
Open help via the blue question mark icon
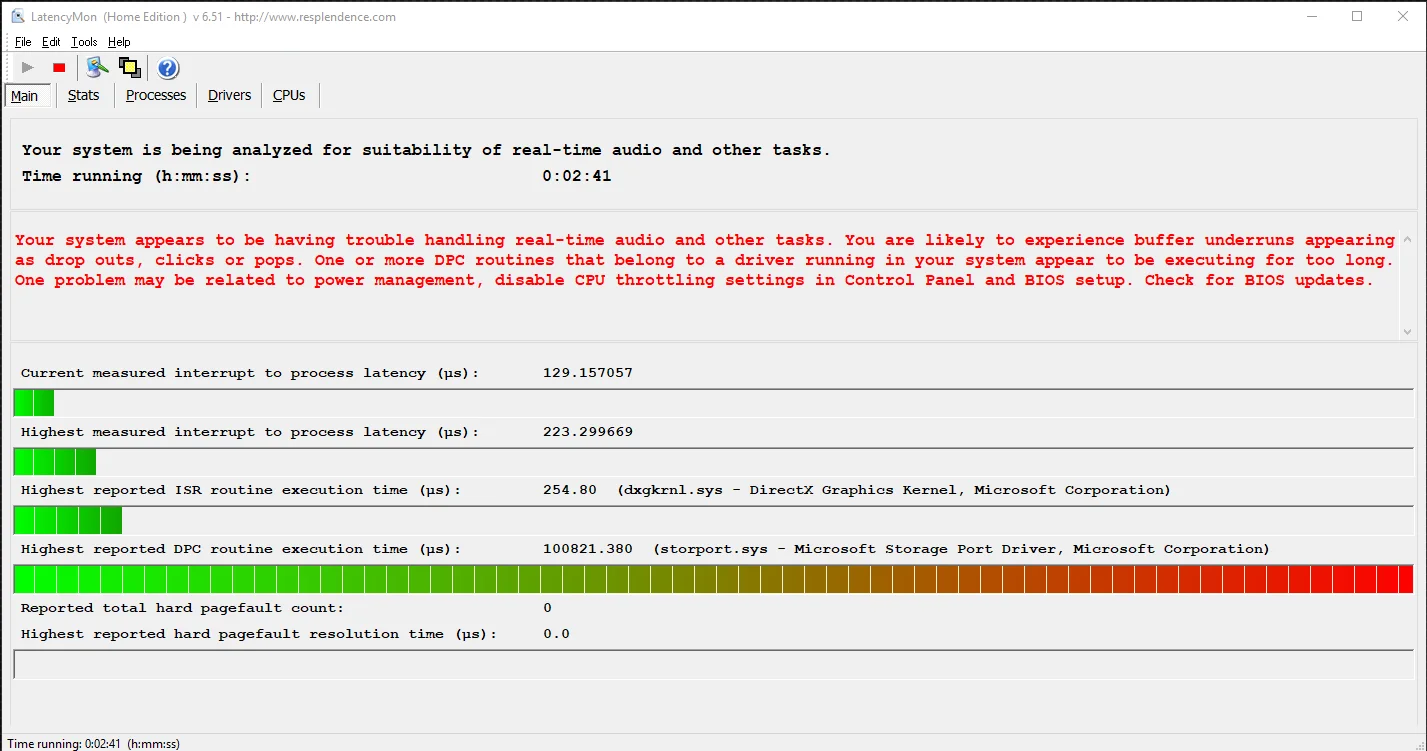click(168, 68)
